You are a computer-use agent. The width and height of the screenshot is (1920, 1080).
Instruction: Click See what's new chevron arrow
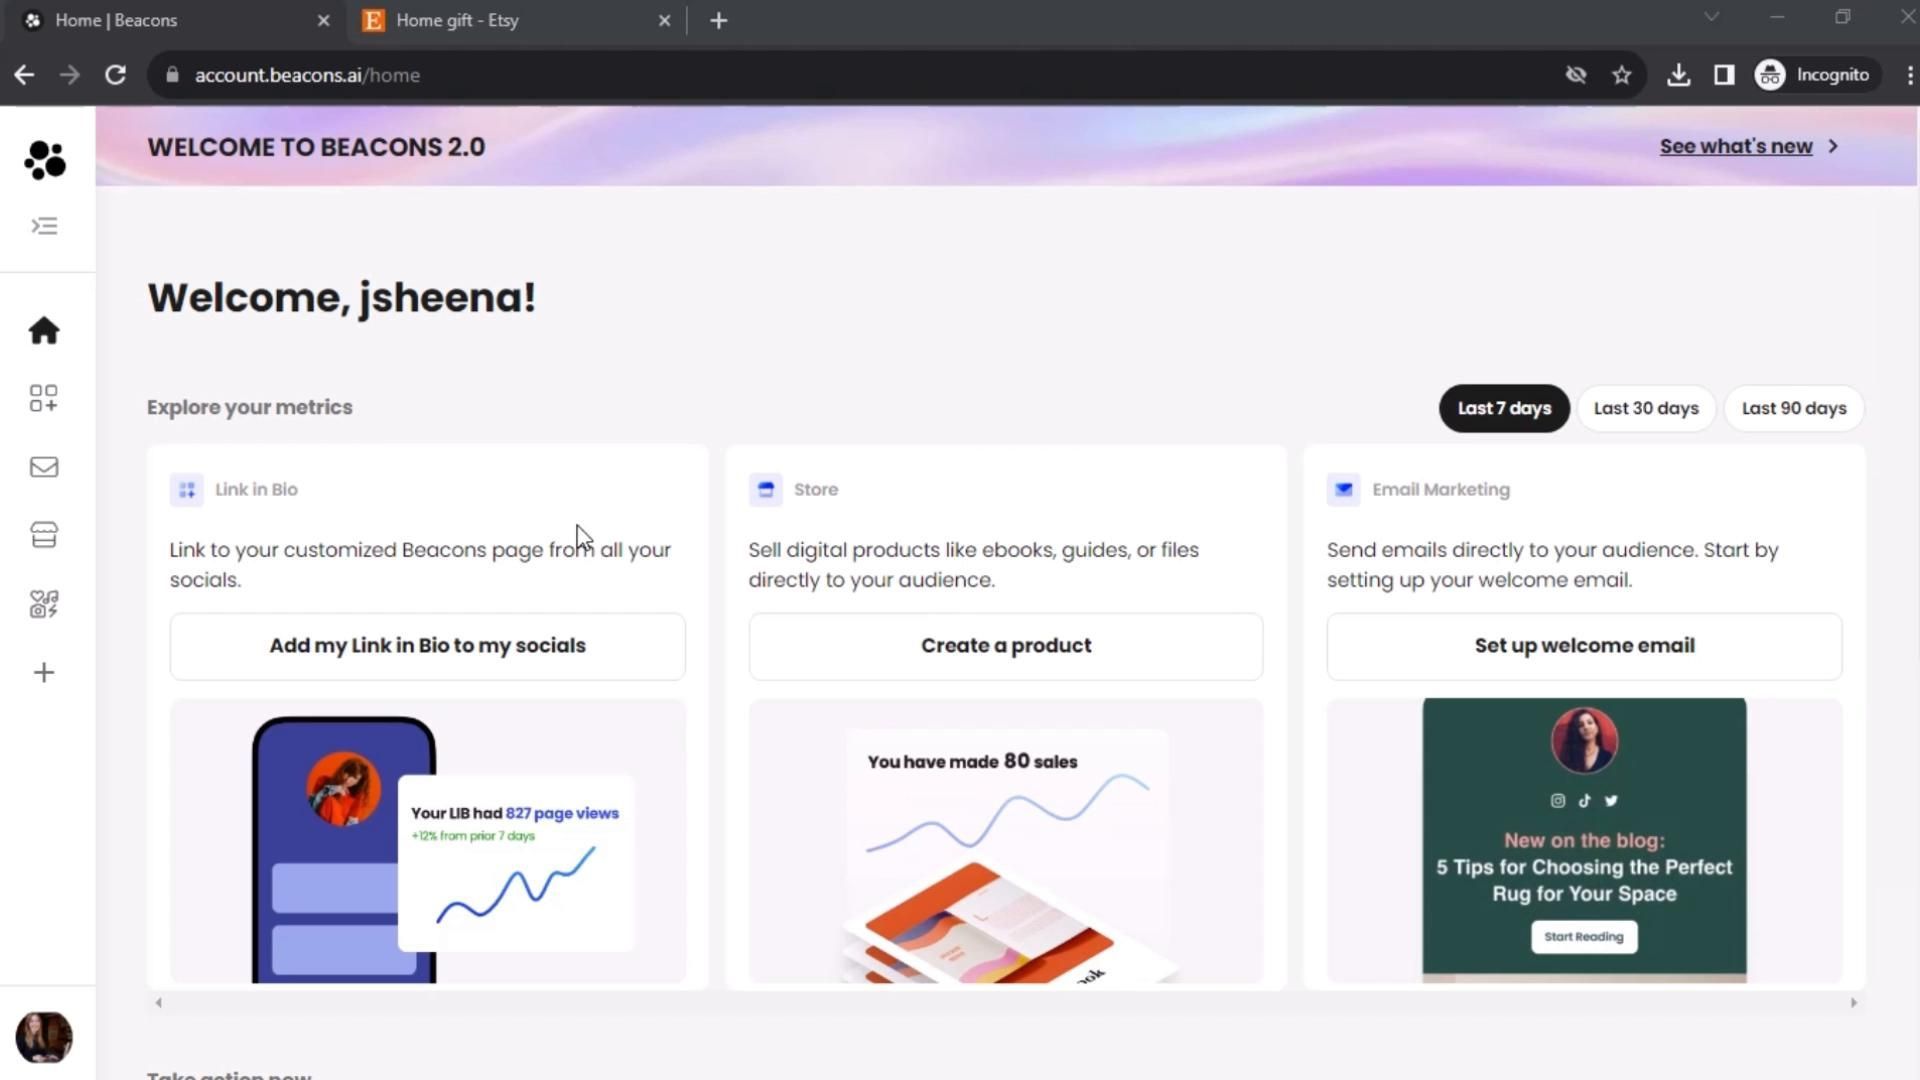[x=1833, y=146]
